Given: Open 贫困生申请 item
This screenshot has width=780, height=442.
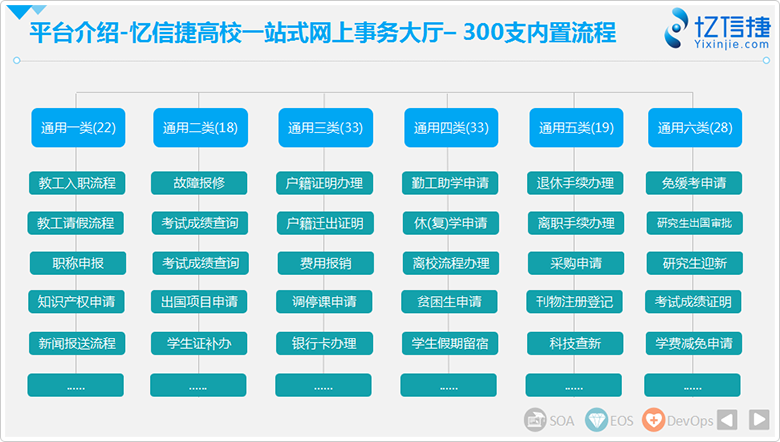Looking at the screenshot, I should tap(449, 302).
